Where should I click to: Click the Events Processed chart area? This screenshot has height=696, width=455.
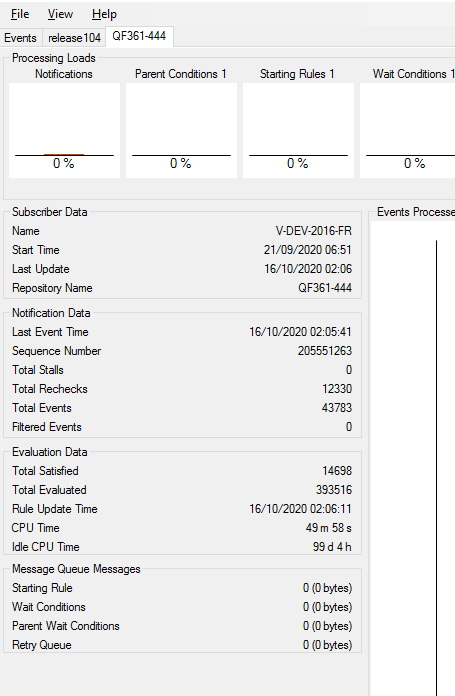[413, 457]
